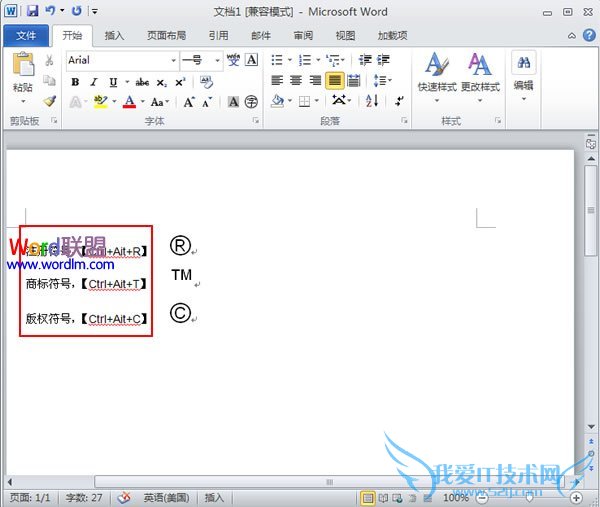
Task: Open the 文件 menu tab
Action: pyautogui.click(x=26, y=36)
